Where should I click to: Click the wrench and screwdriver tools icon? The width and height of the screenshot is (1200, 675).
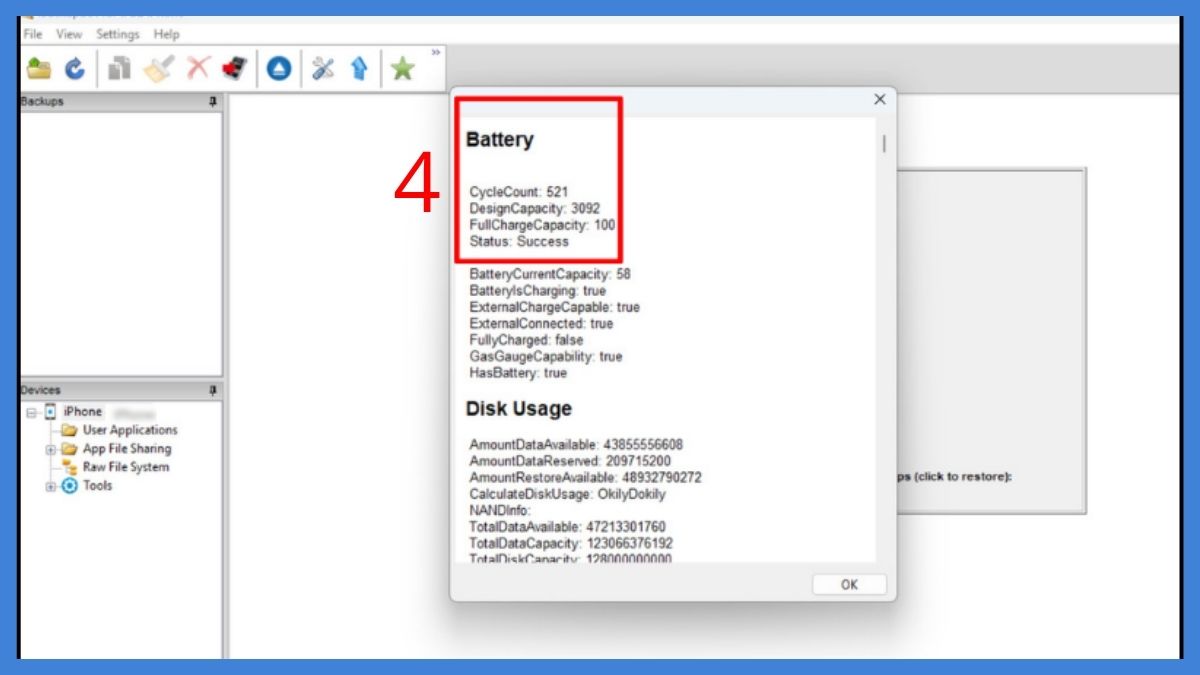(322, 68)
